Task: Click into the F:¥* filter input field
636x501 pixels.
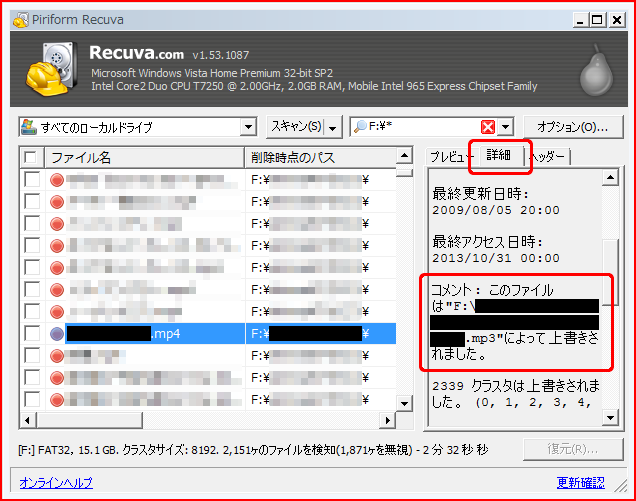Action: [x=422, y=127]
